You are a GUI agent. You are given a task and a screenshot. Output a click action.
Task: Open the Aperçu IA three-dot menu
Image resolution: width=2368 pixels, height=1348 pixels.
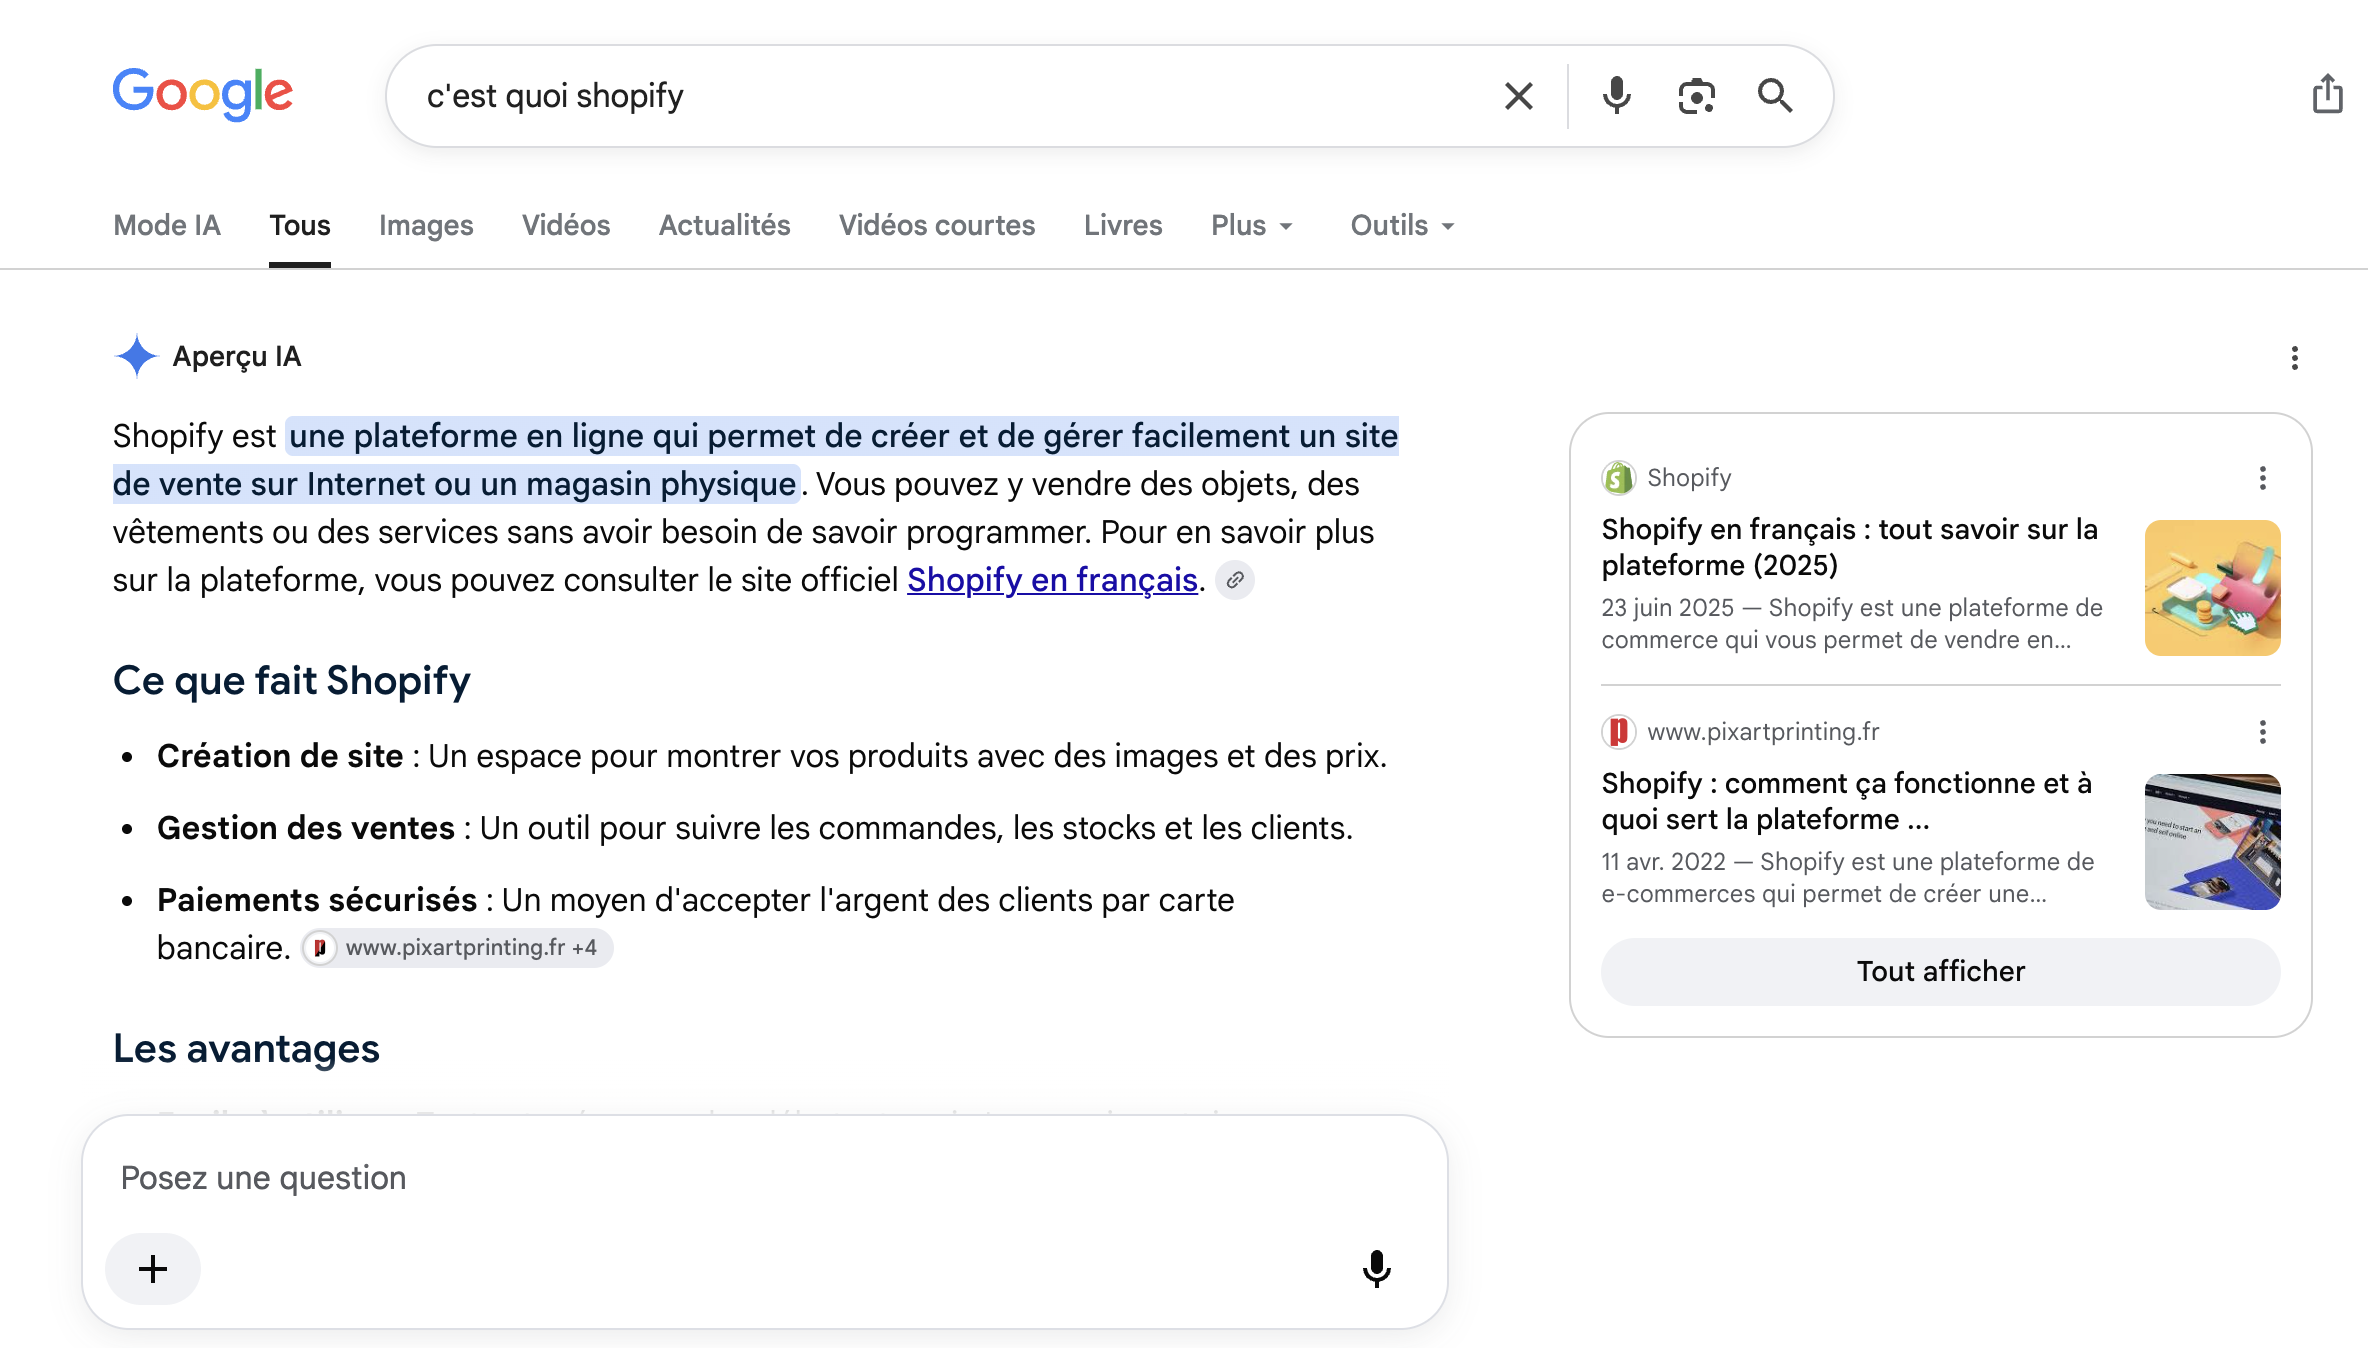pos(2294,358)
